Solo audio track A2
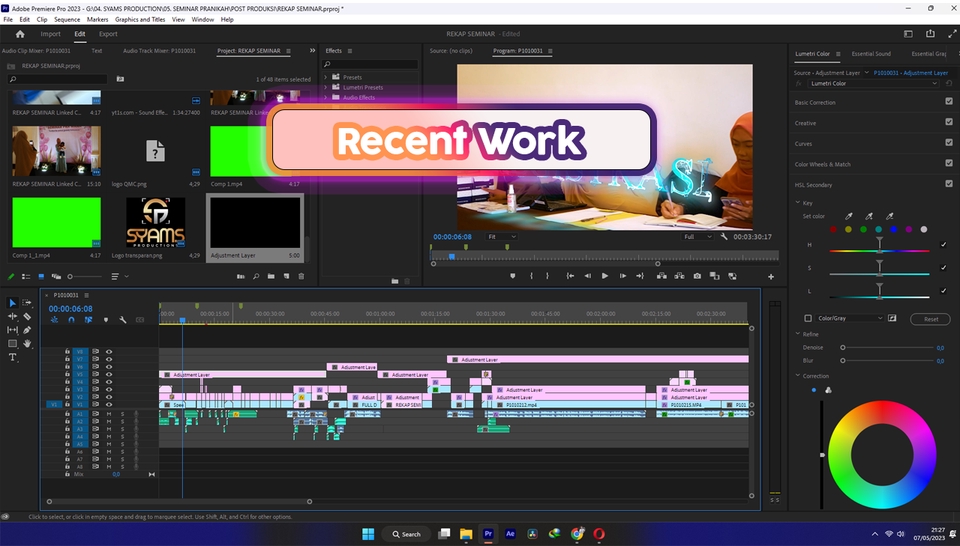 coord(122,422)
